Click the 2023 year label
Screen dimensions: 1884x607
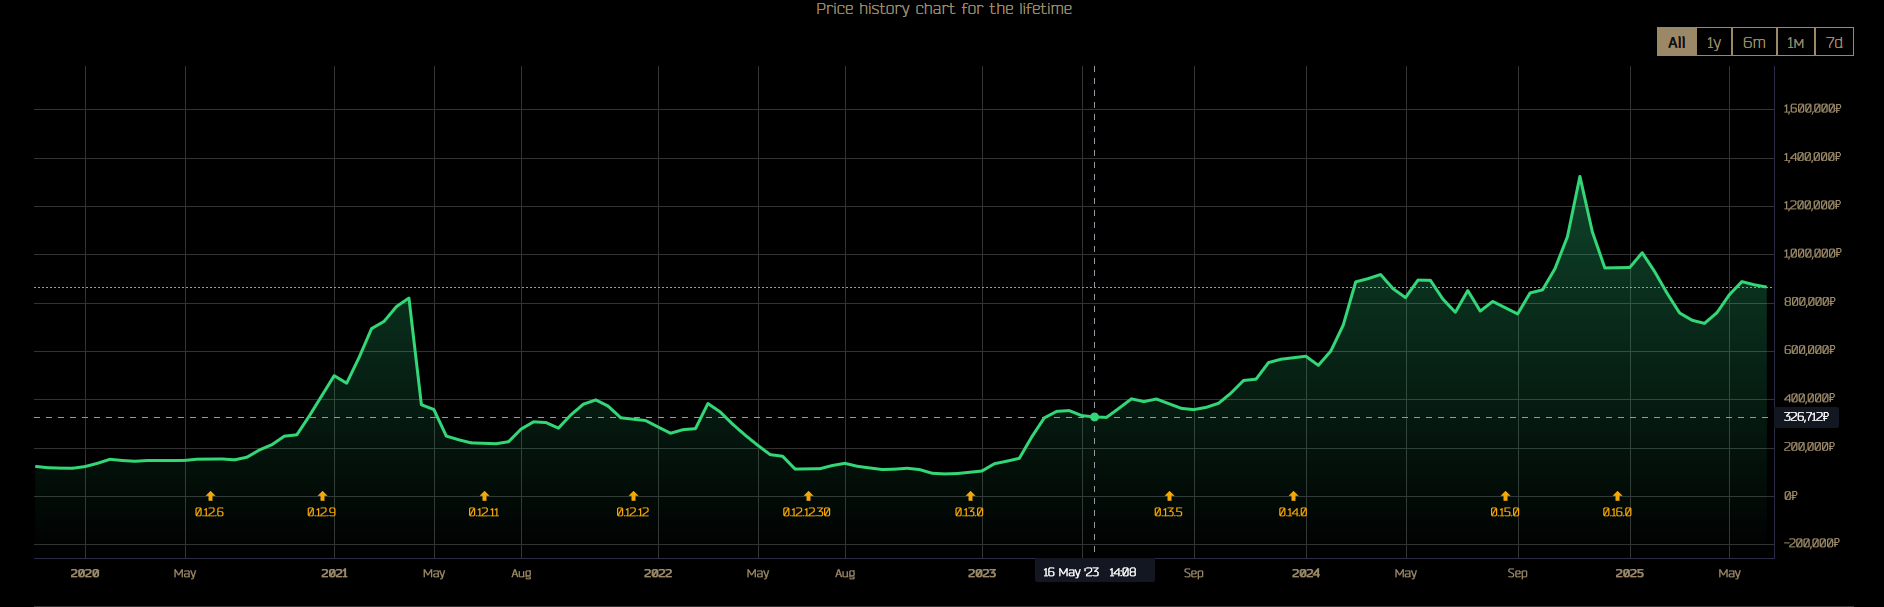[982, 573]
